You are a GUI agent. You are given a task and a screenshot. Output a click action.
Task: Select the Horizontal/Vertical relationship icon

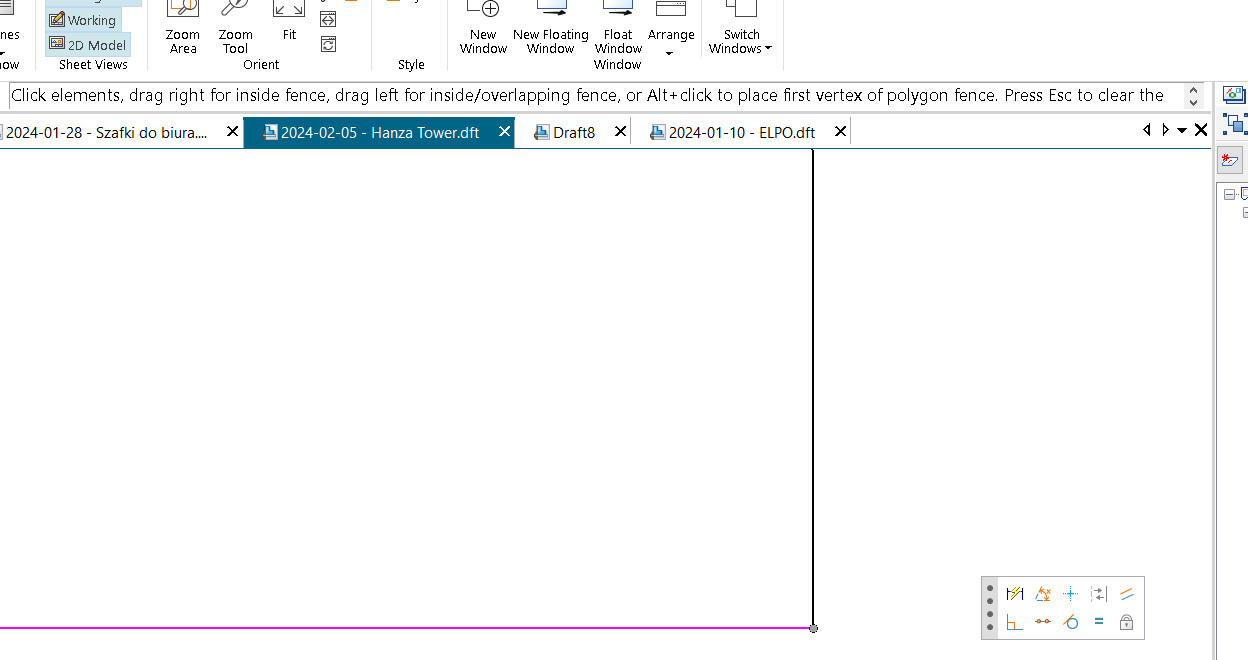[1071, 594]
